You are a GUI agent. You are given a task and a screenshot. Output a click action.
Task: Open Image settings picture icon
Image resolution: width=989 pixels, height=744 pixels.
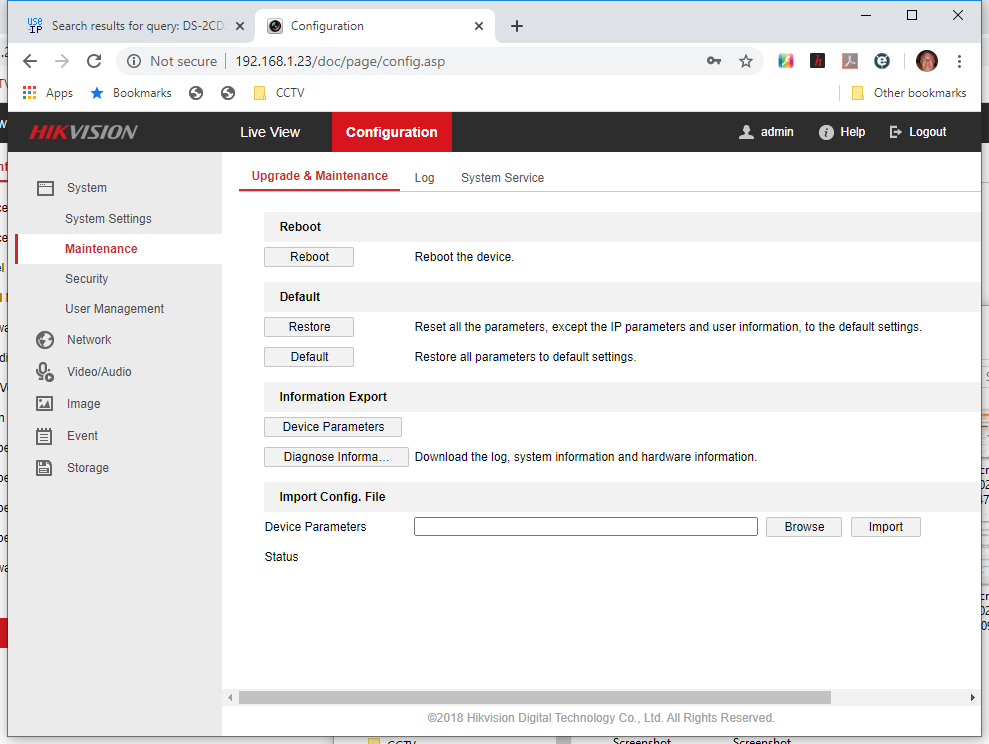pos(45,404)
